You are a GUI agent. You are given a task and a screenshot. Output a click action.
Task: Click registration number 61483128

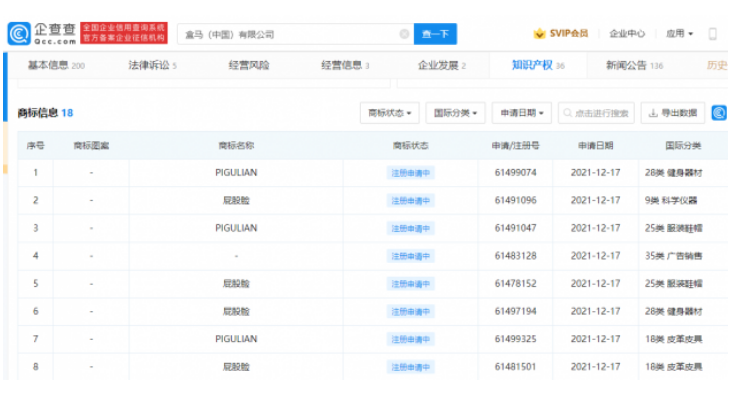click(515, 256)
